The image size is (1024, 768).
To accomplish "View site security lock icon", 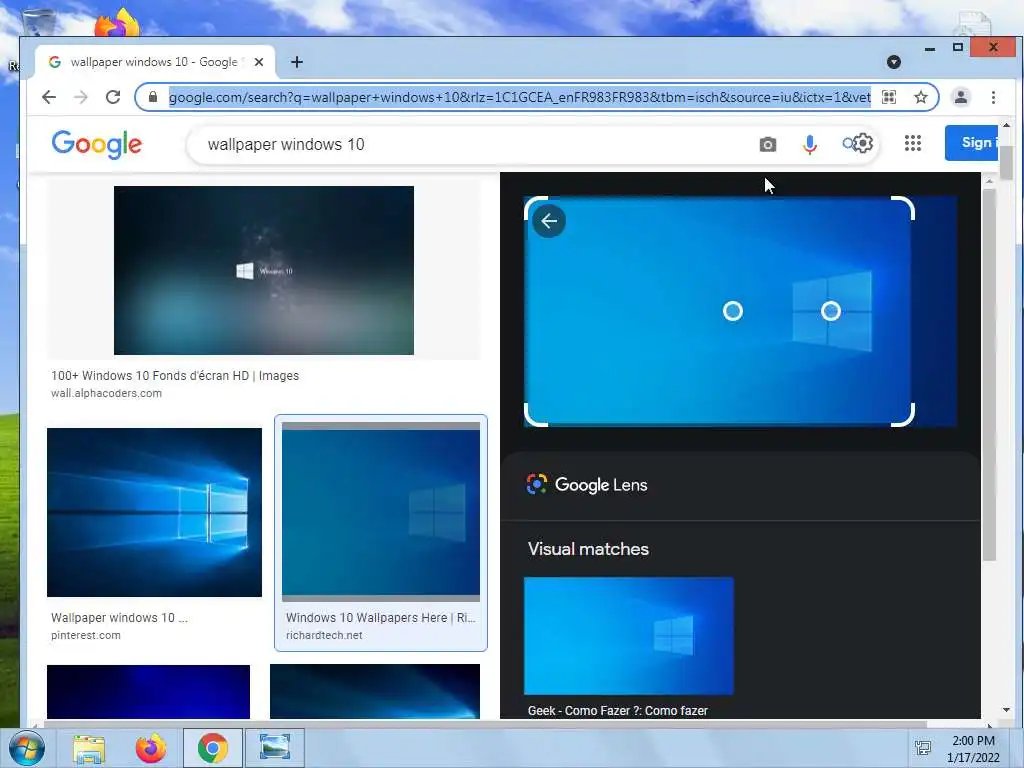I will (x=153, y=97).
